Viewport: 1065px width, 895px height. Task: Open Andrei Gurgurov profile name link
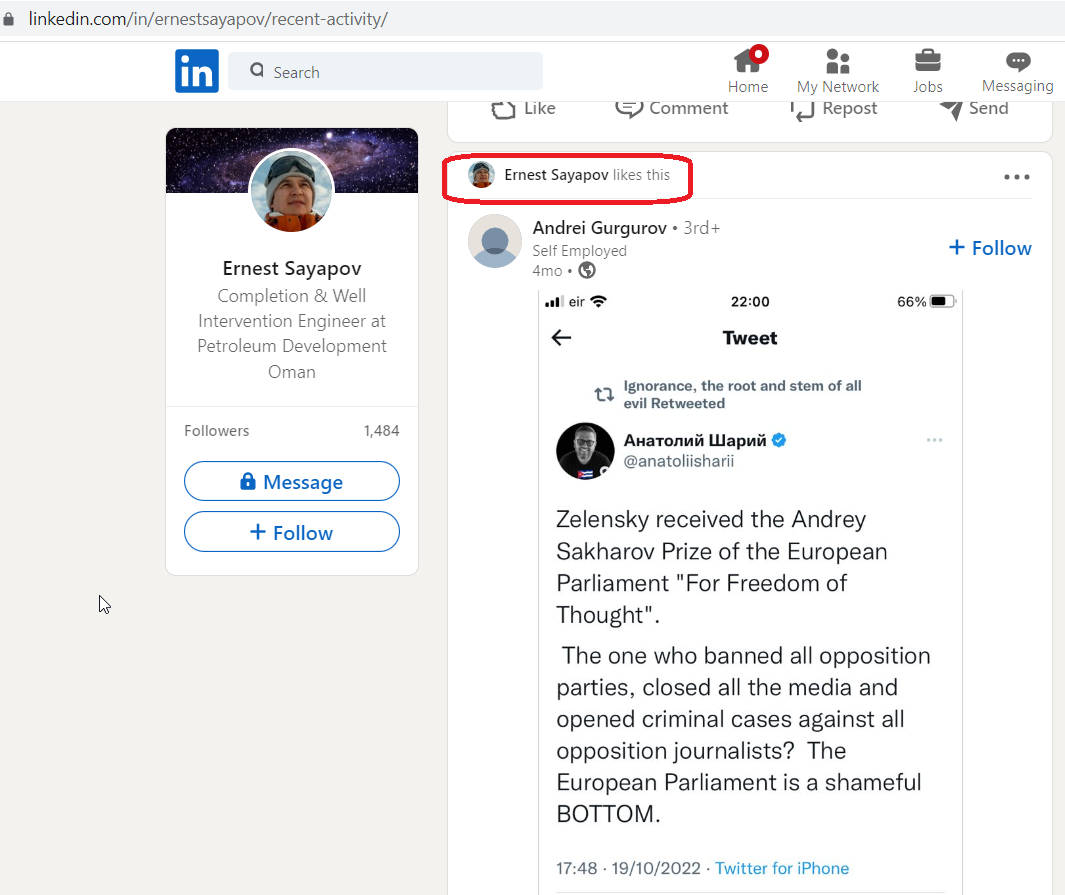[x=600, y=227]
